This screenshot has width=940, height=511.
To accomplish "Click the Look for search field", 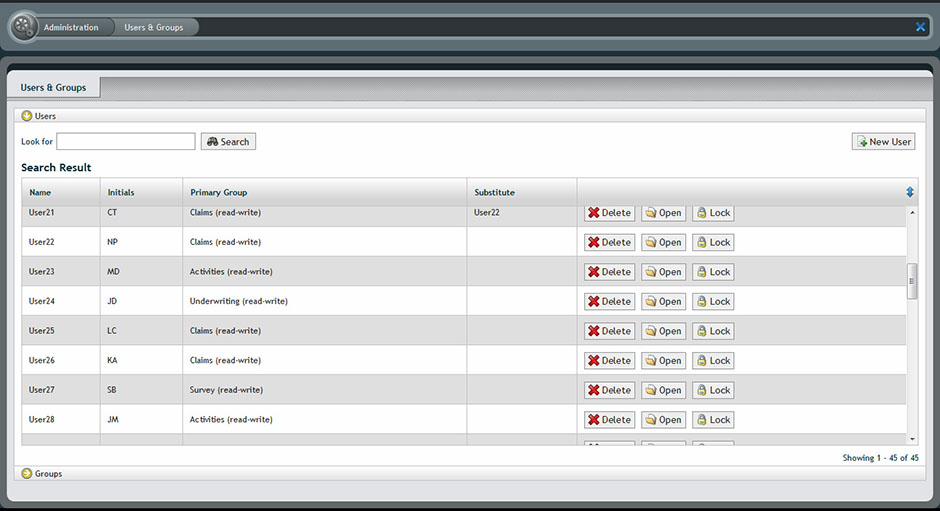I will click(126, 142).
